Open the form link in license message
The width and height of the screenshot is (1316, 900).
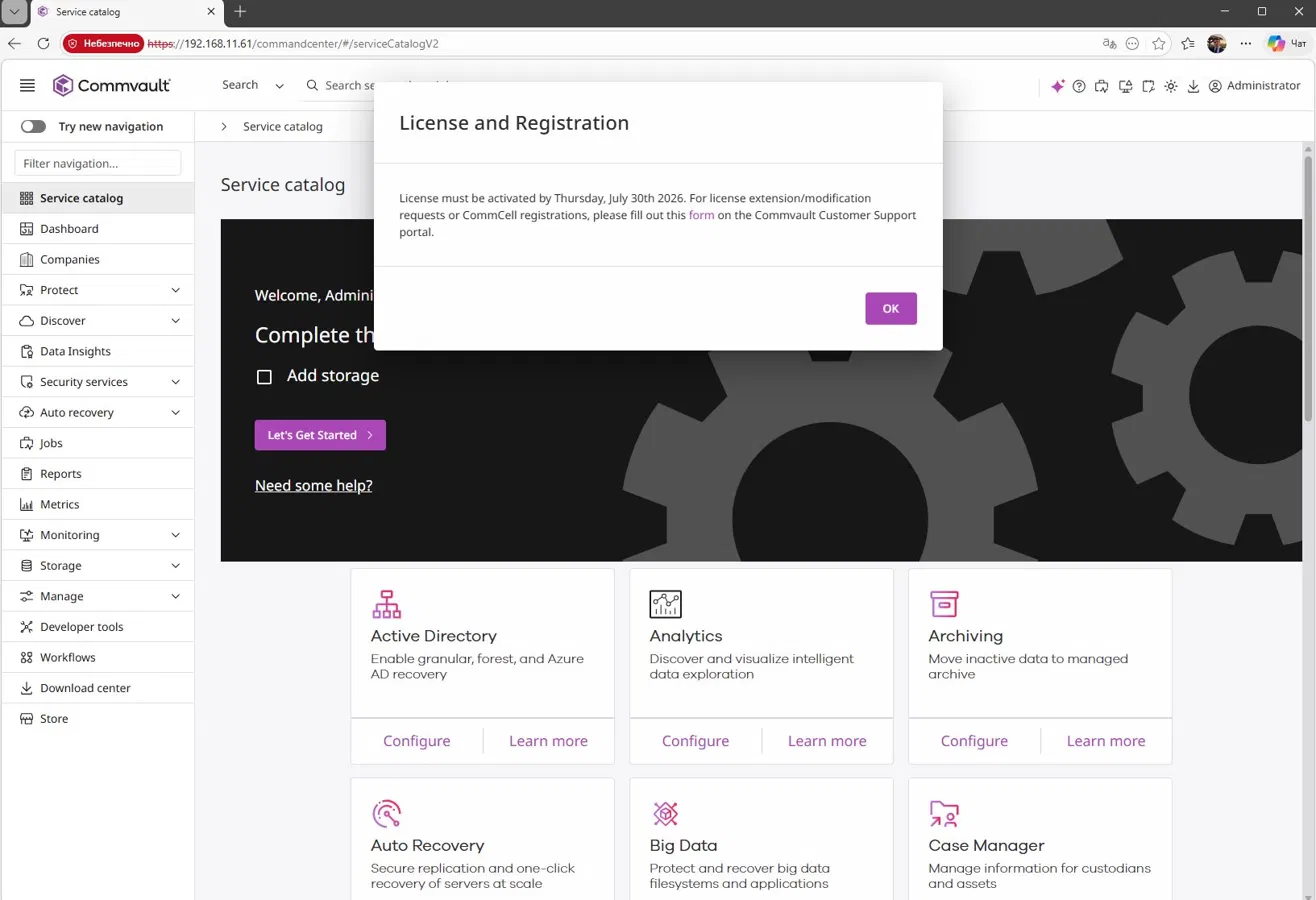(702, 215)
